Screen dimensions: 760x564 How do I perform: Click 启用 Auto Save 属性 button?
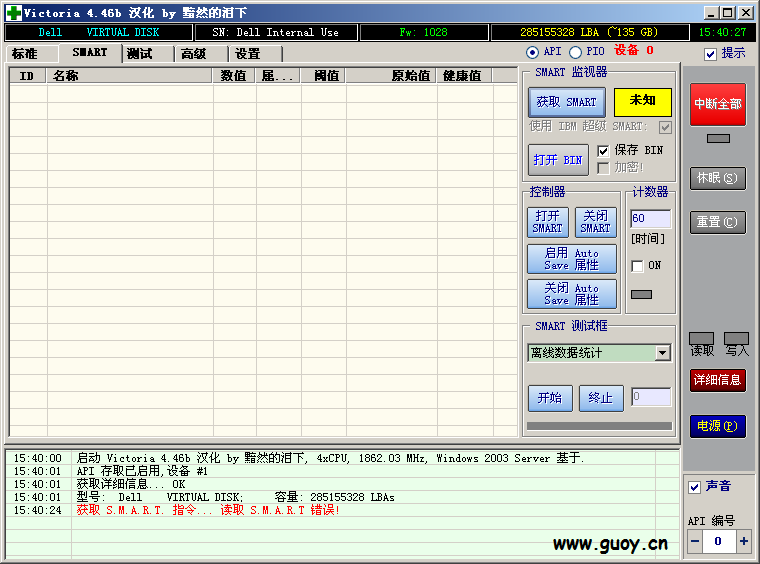[x=572, y=259]
